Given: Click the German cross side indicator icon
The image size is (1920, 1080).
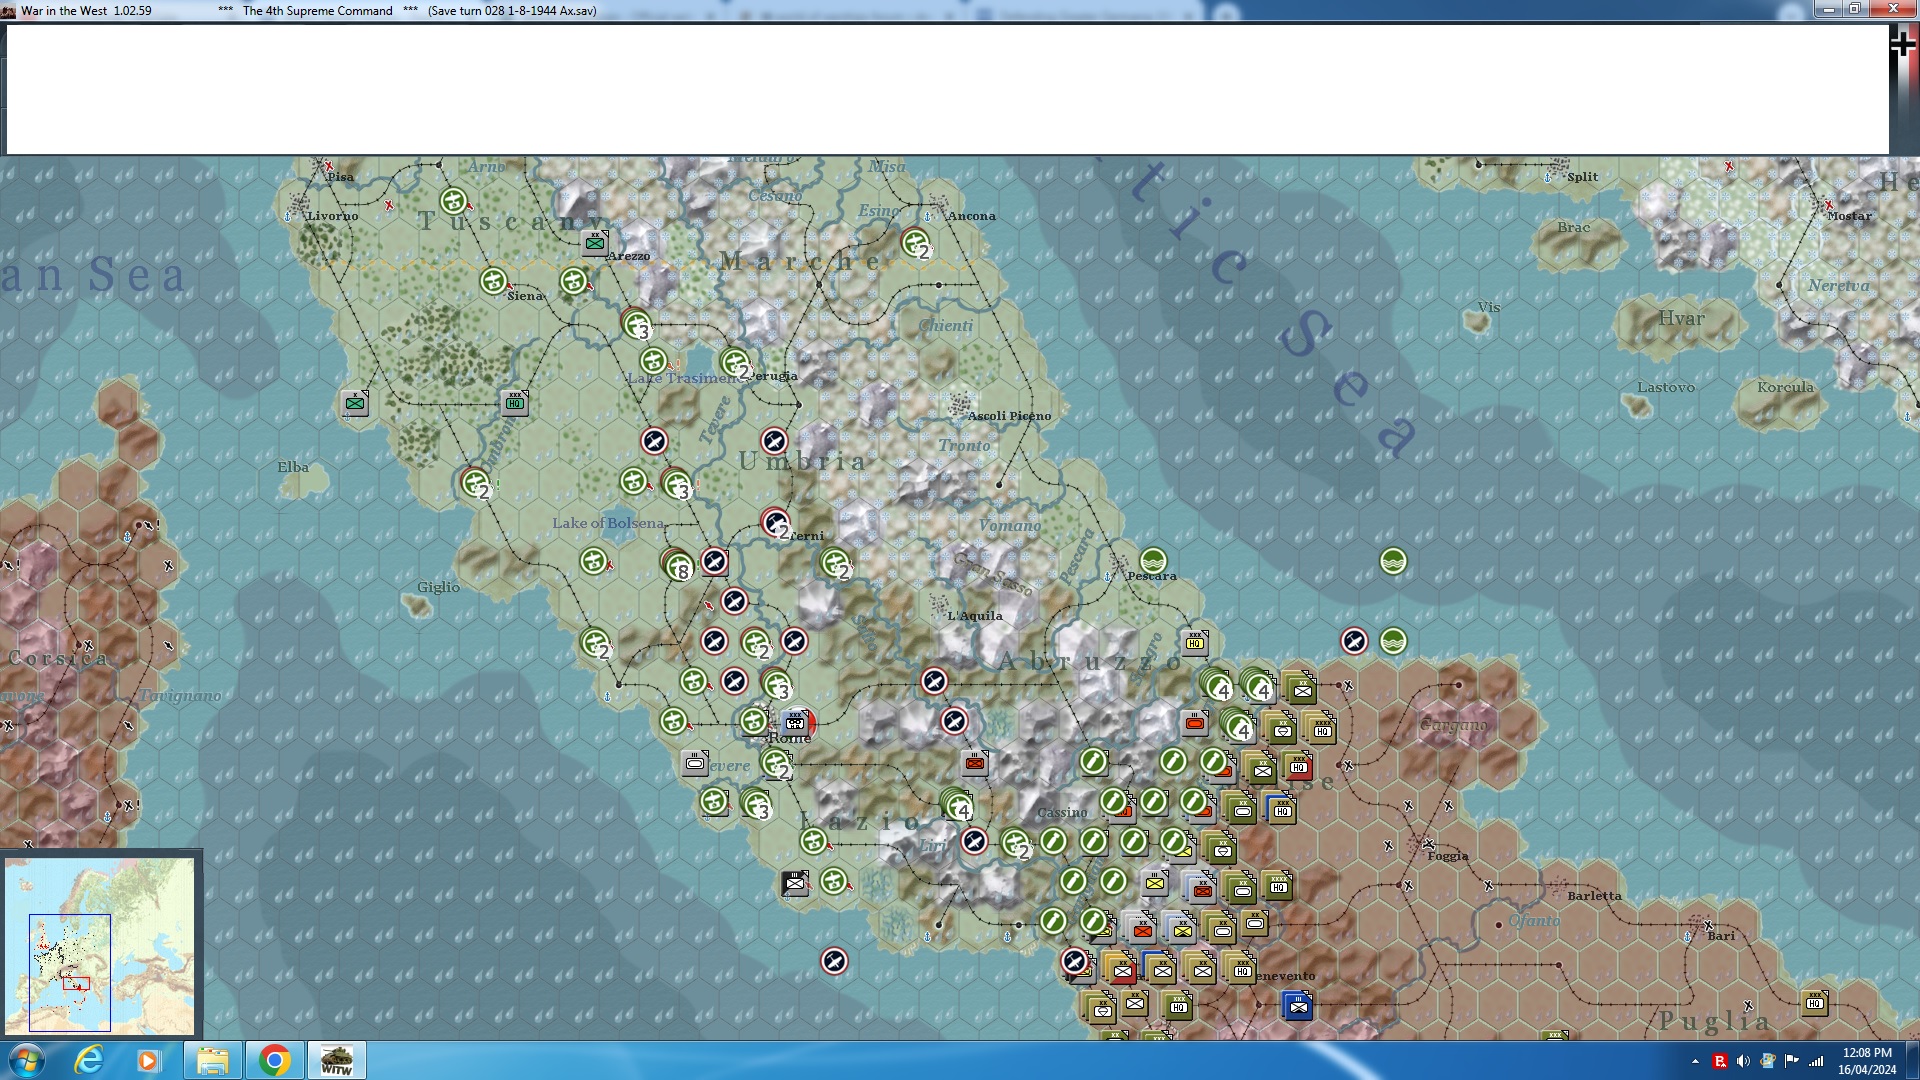Looking at the screenshot, I should tap(1902, 44).
